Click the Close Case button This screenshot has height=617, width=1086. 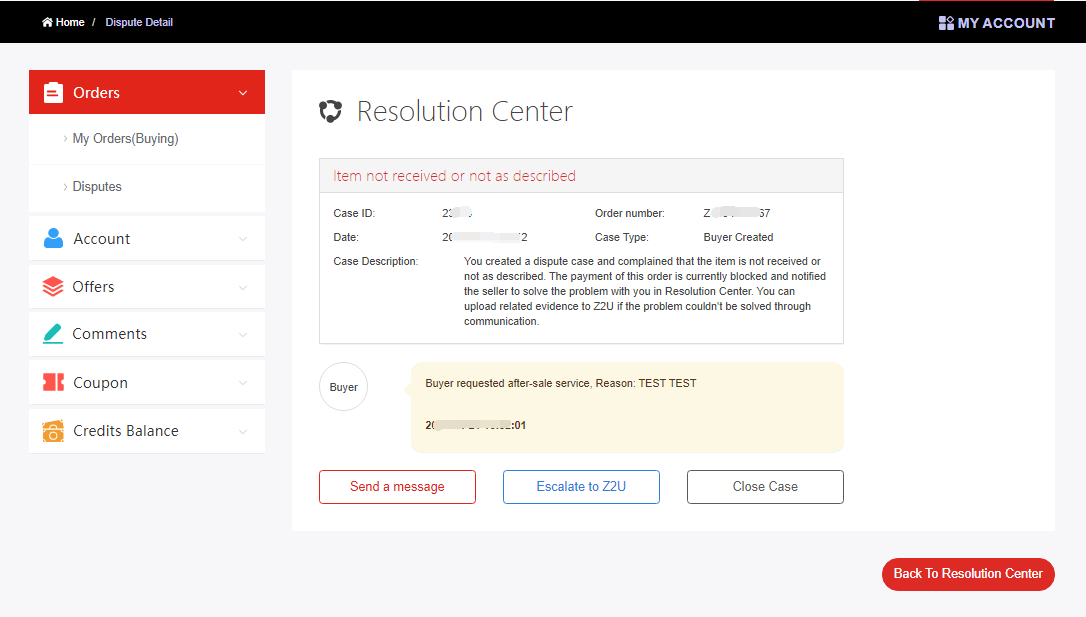click(x=765, y=487)
